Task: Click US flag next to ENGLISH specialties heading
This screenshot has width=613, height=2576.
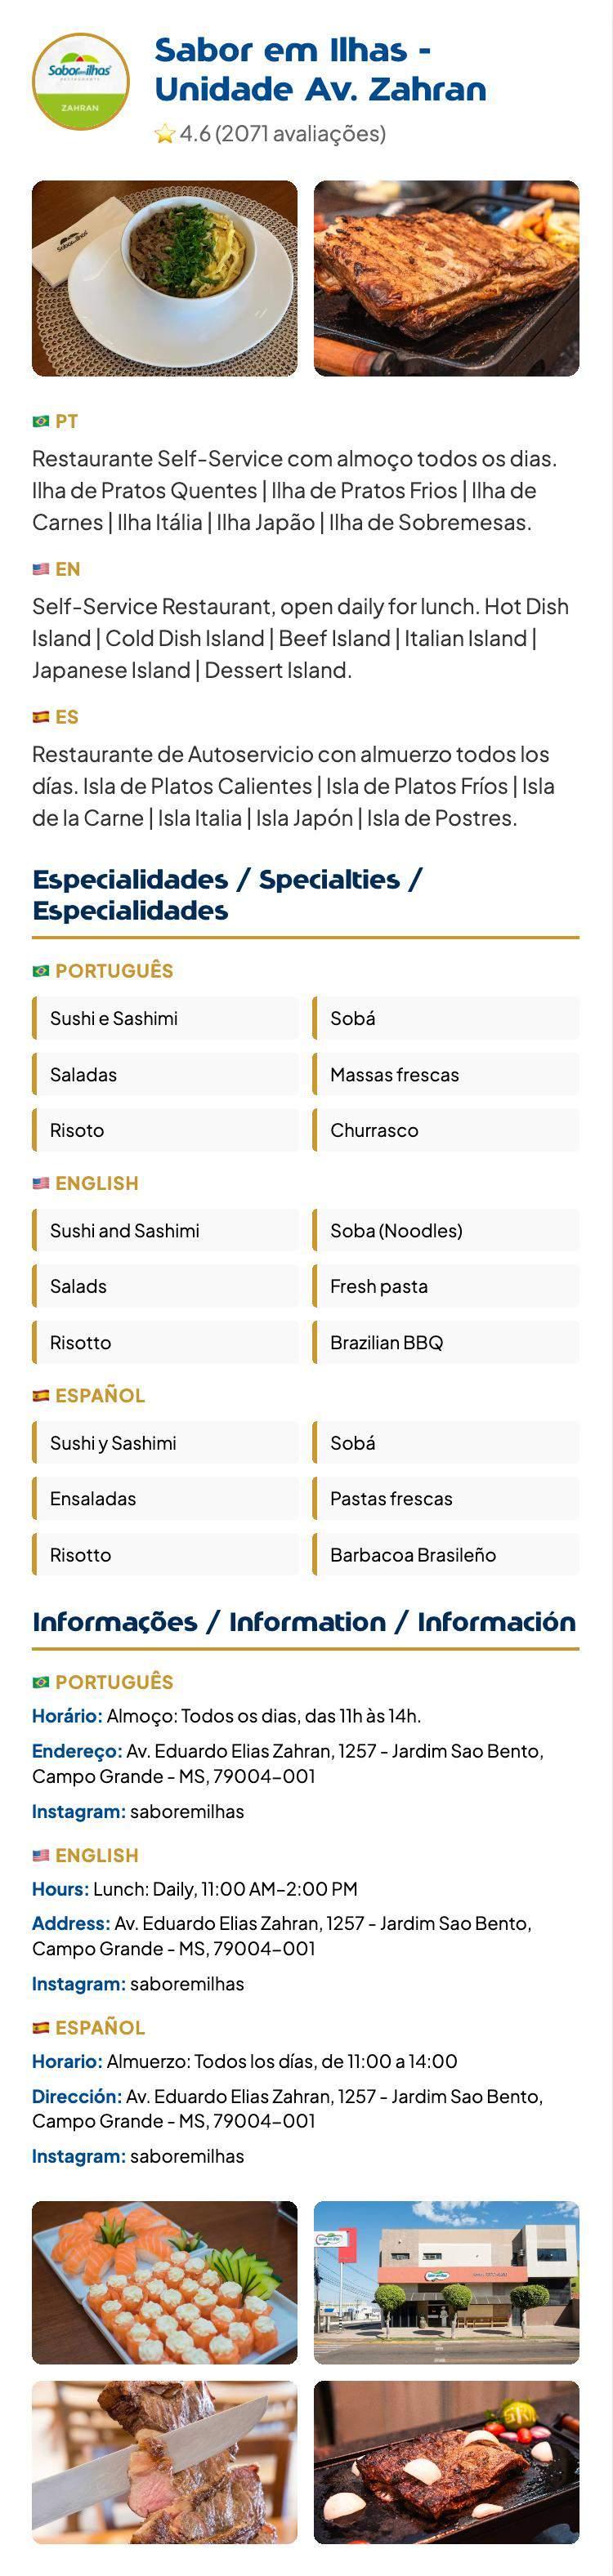Action: [x=41, y=1183]
